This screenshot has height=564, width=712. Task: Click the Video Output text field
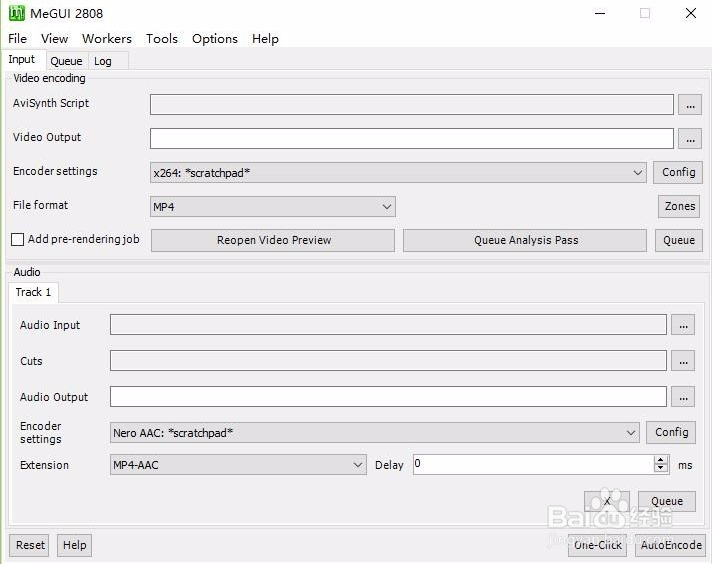pyautogui.click(x=411, y=139)
